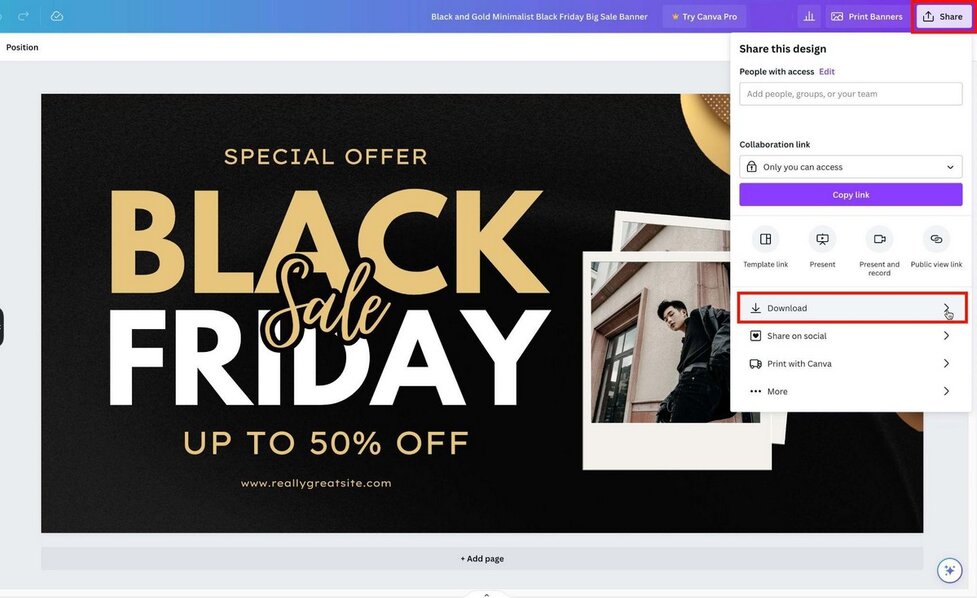Click the add people input field

pyautogui.click(x=850, y=94)
